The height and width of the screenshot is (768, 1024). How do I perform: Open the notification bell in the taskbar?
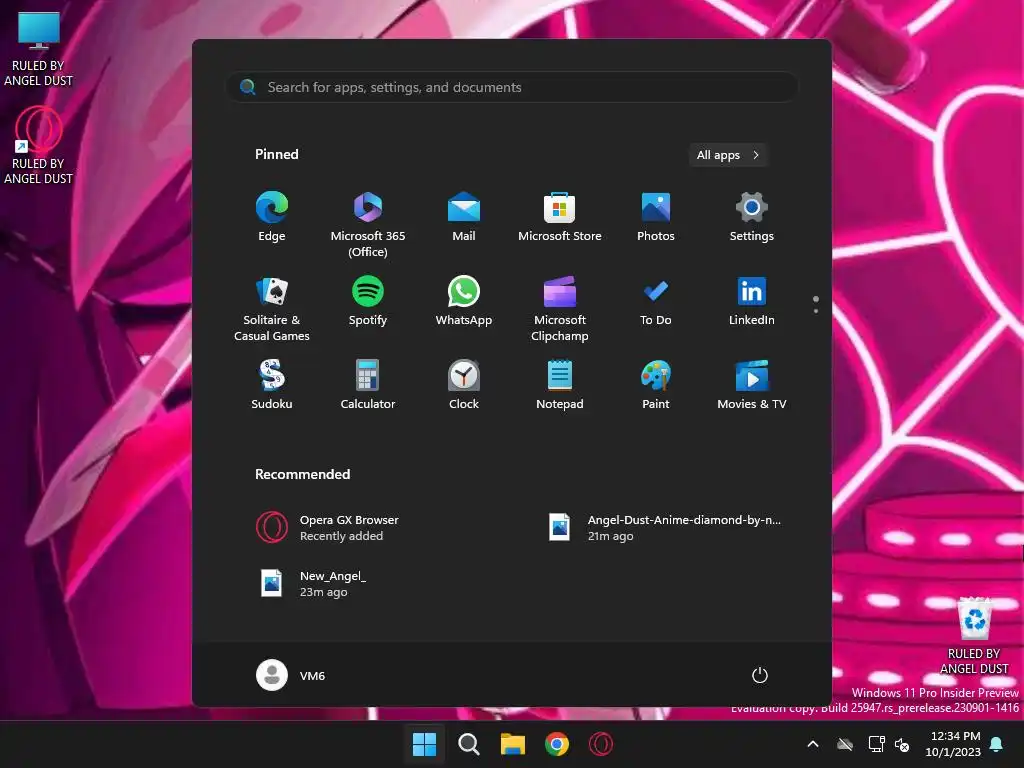click(997, 744)
